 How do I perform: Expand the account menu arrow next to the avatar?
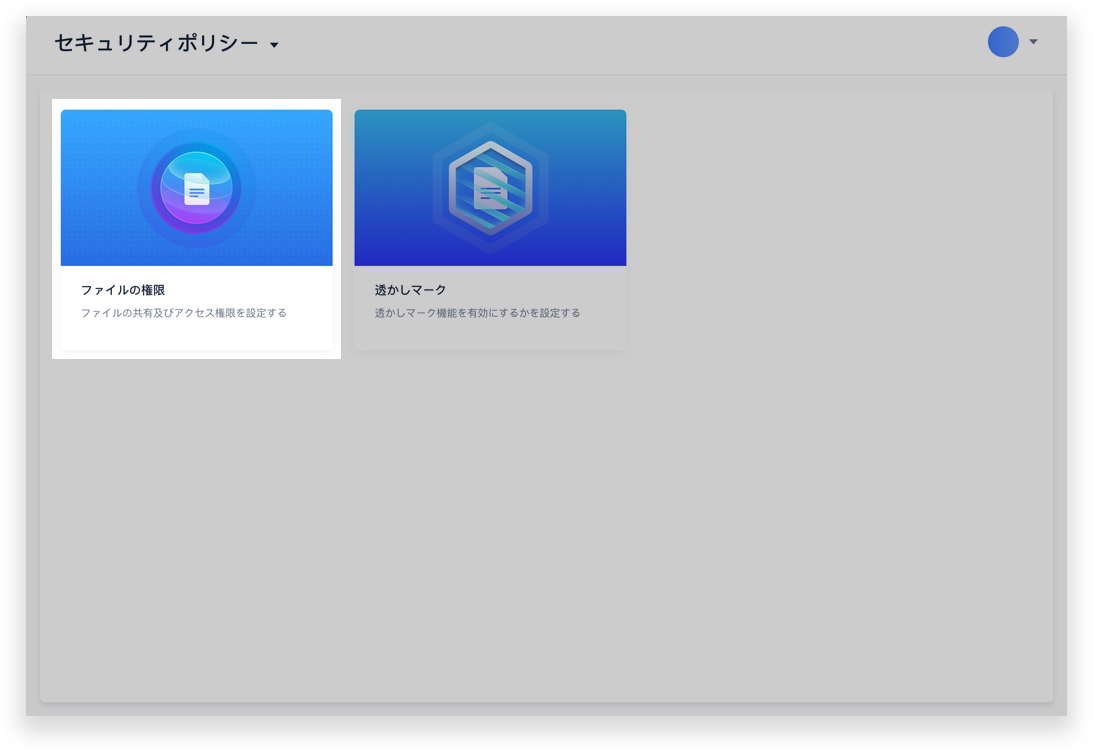1033,42
